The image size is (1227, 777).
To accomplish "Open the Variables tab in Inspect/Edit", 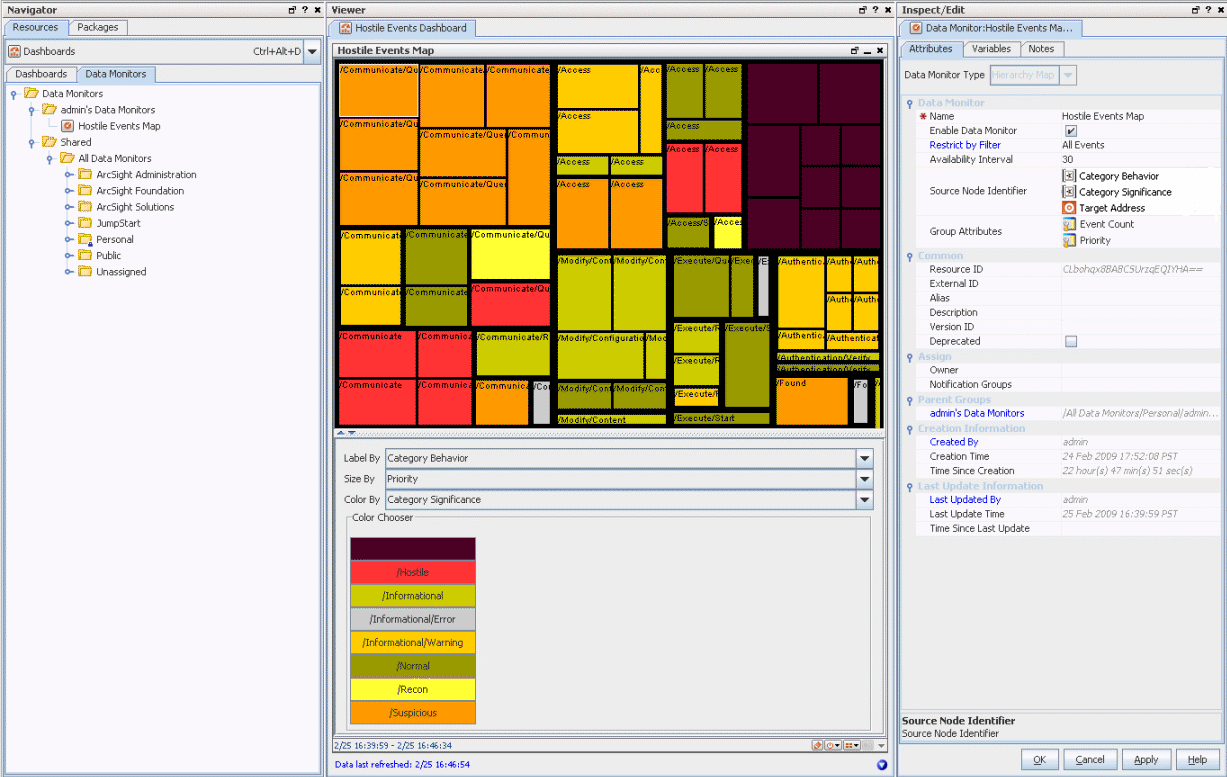I will [991, 48].
